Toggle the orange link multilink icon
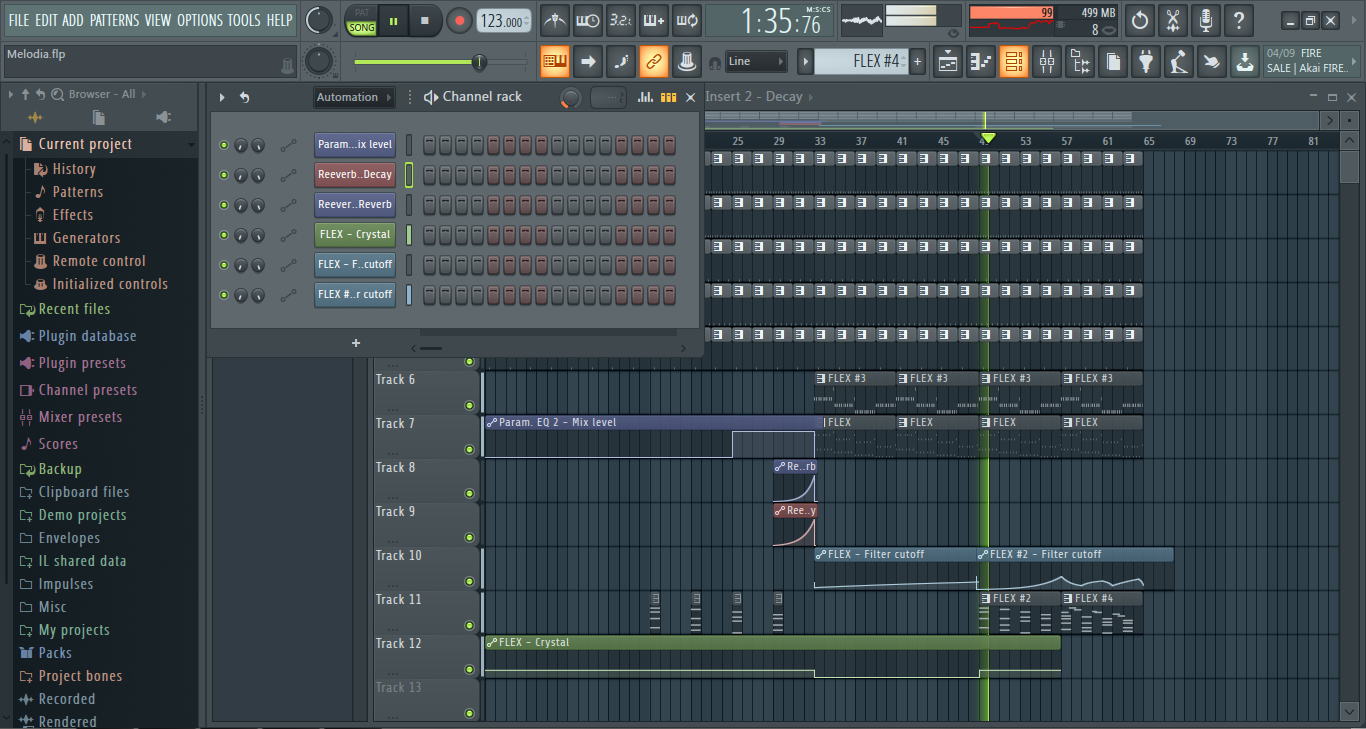Image resolution: width=1366 pixels, height=729 pixels. point(654,62)
